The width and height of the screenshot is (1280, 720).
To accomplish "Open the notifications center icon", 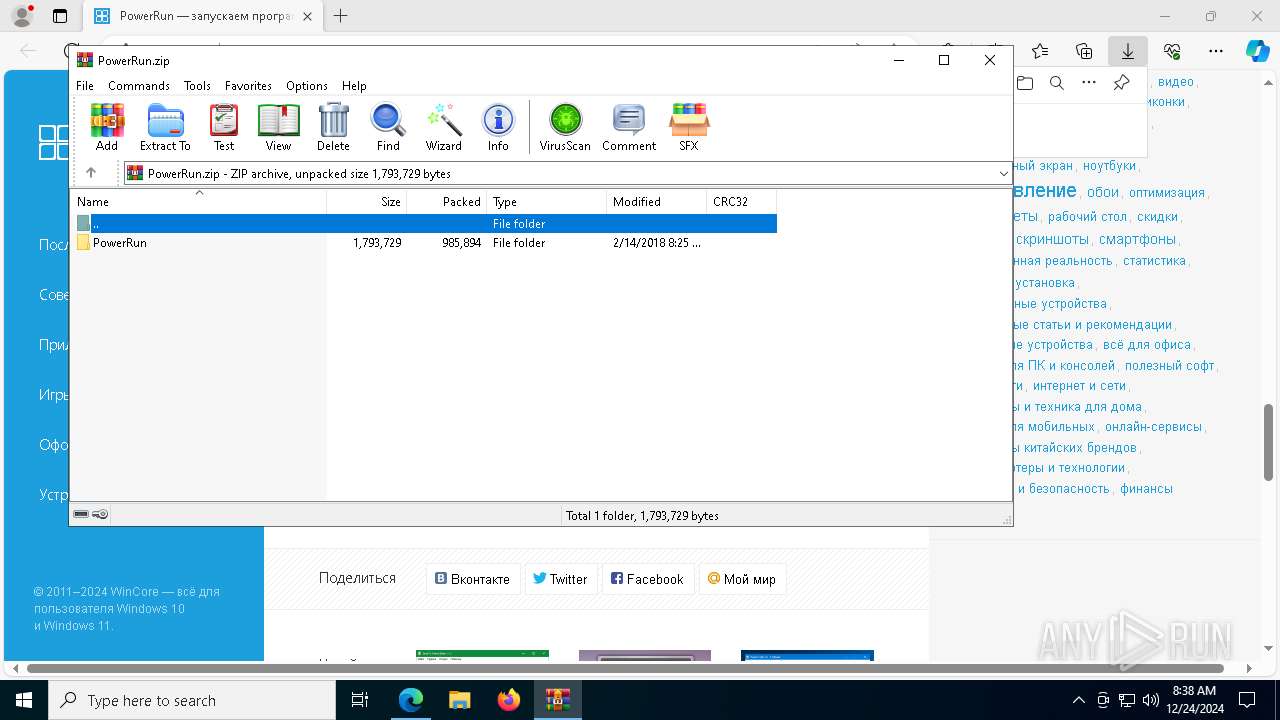I will tap(1247, 700).
